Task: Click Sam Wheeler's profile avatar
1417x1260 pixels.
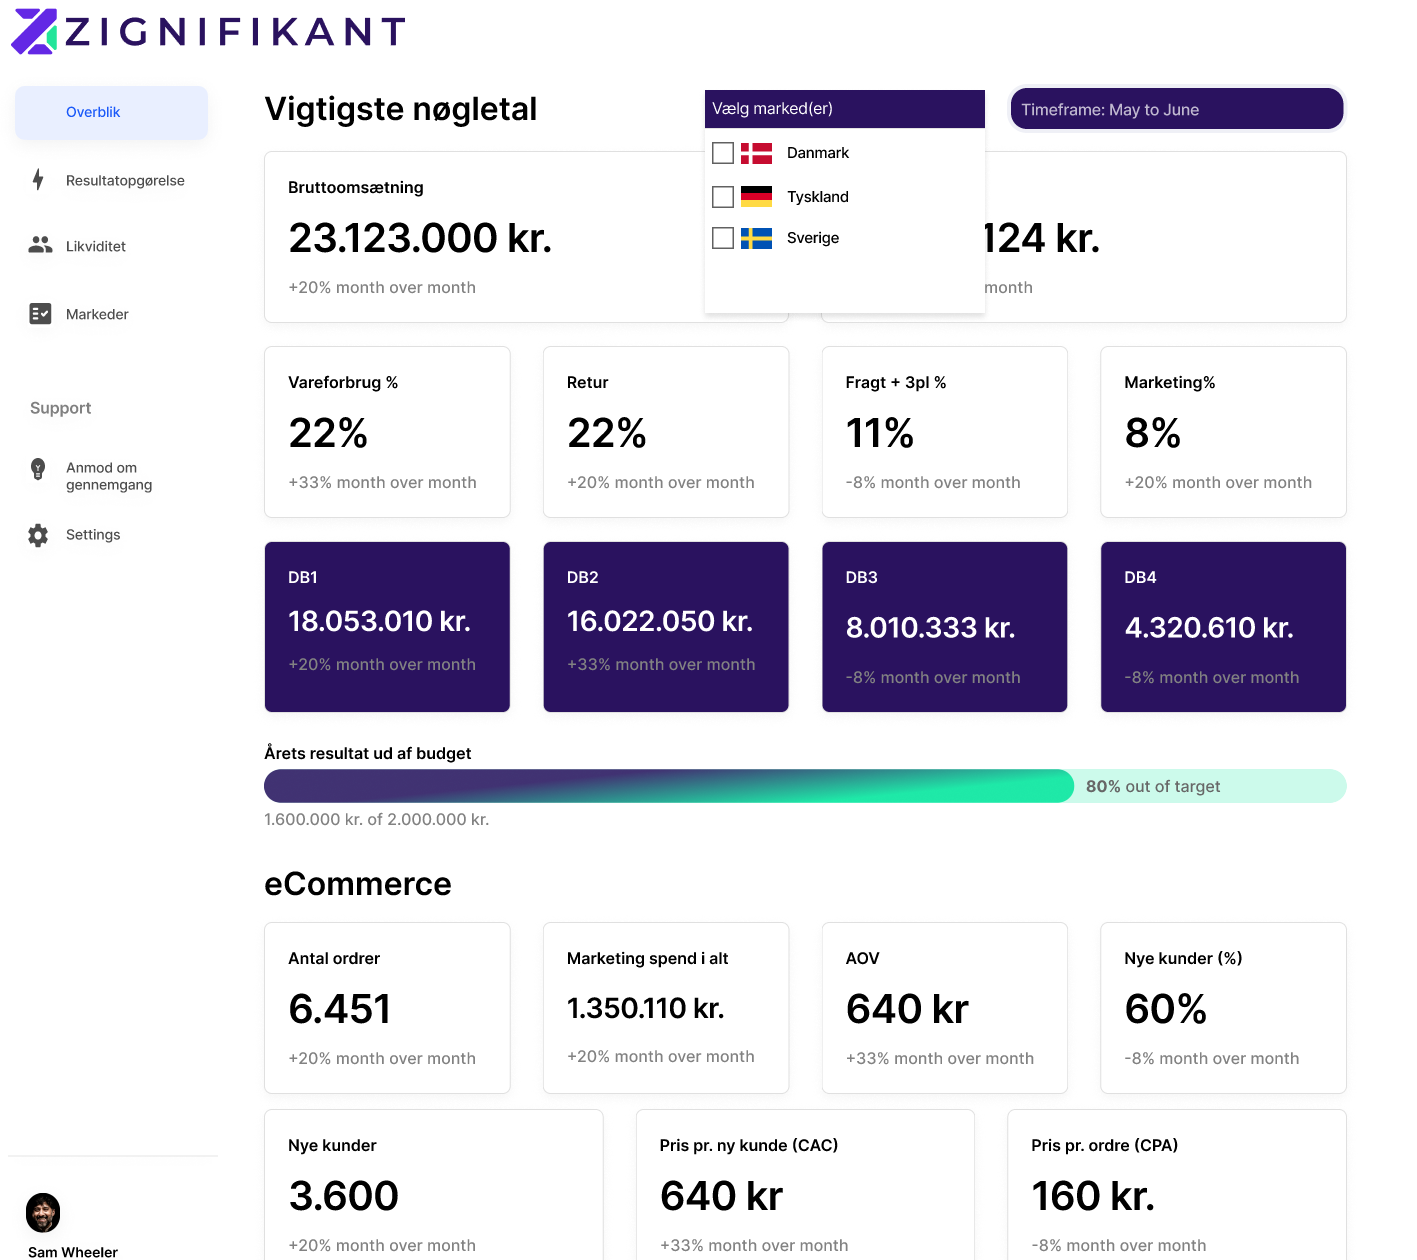Action: (x=43, y=1213)
